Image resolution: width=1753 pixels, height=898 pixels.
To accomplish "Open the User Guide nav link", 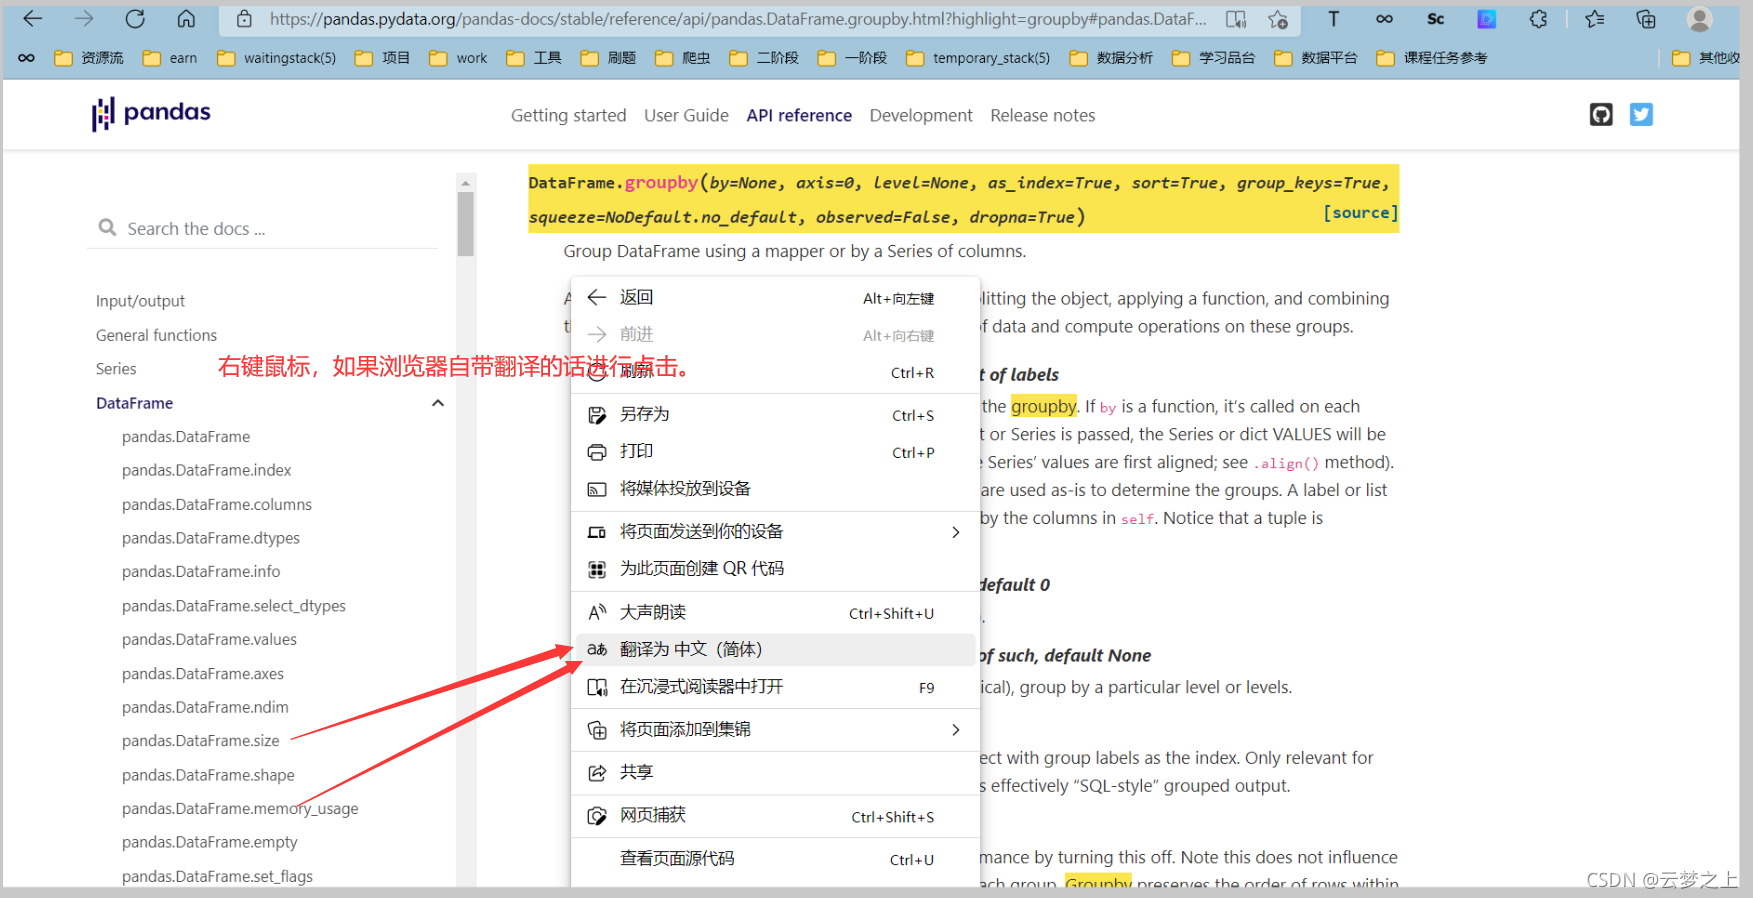I will [686, 115].
